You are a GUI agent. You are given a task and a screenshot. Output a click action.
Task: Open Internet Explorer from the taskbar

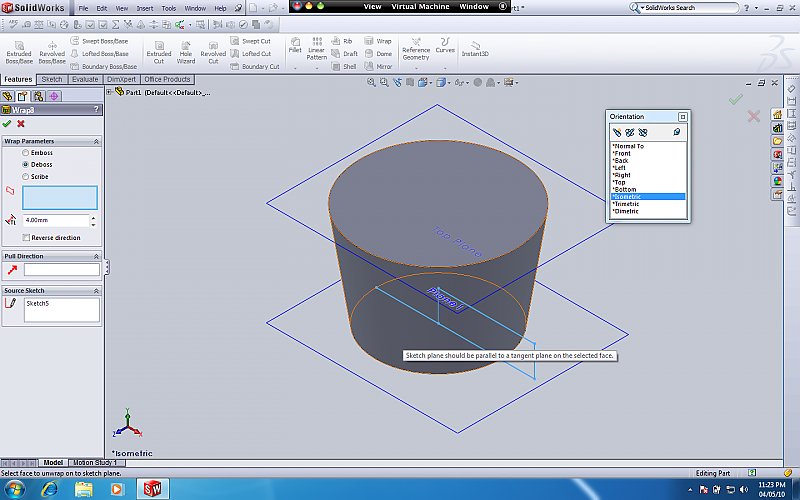[49, 489]
